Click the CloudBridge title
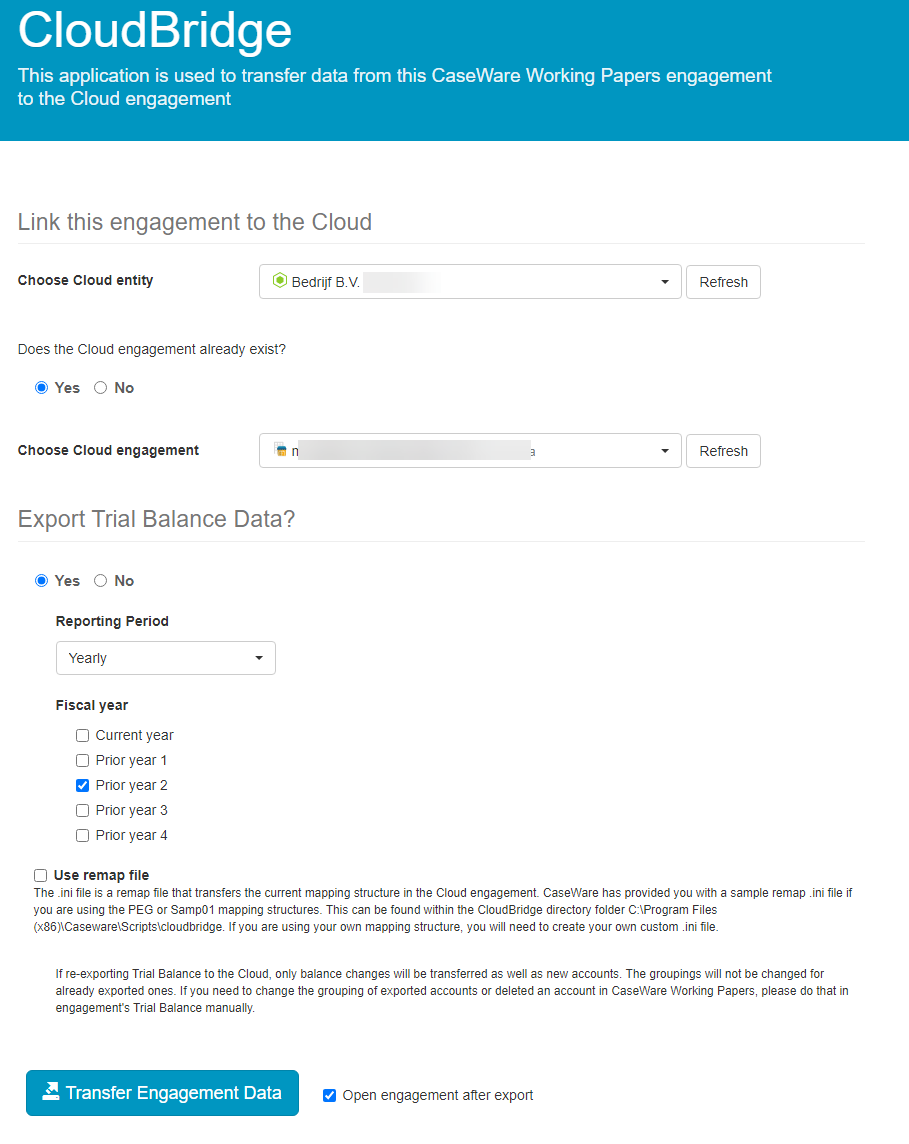Screen dimensions: 909x1144 (x=155, y=31)
